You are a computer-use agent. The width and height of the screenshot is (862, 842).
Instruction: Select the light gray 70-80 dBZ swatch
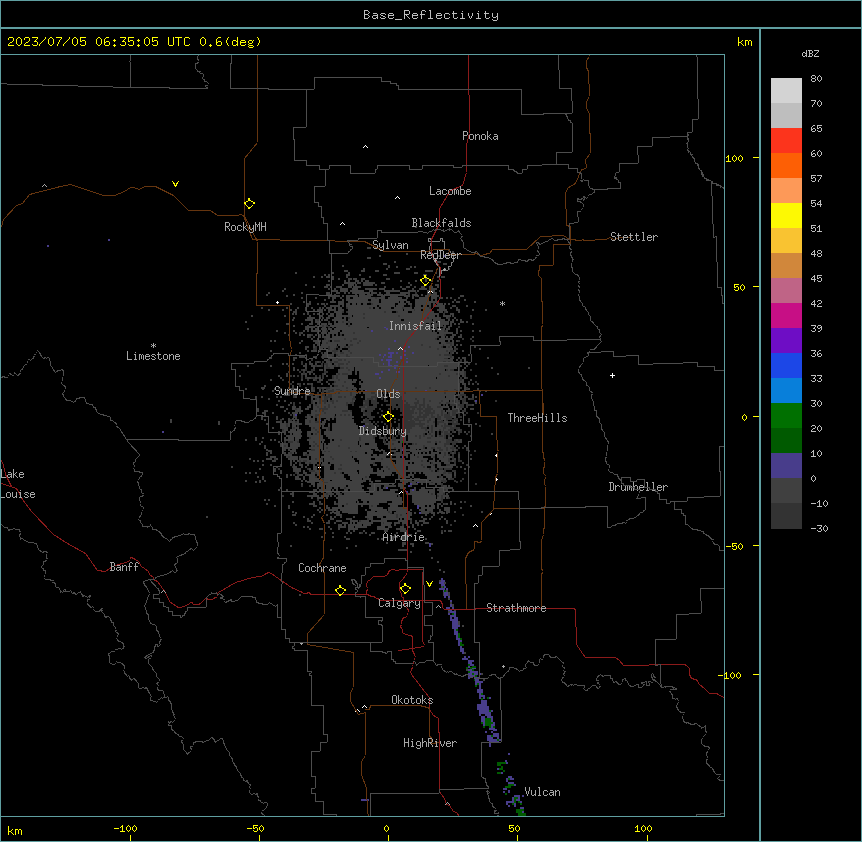tap(786, 90)
